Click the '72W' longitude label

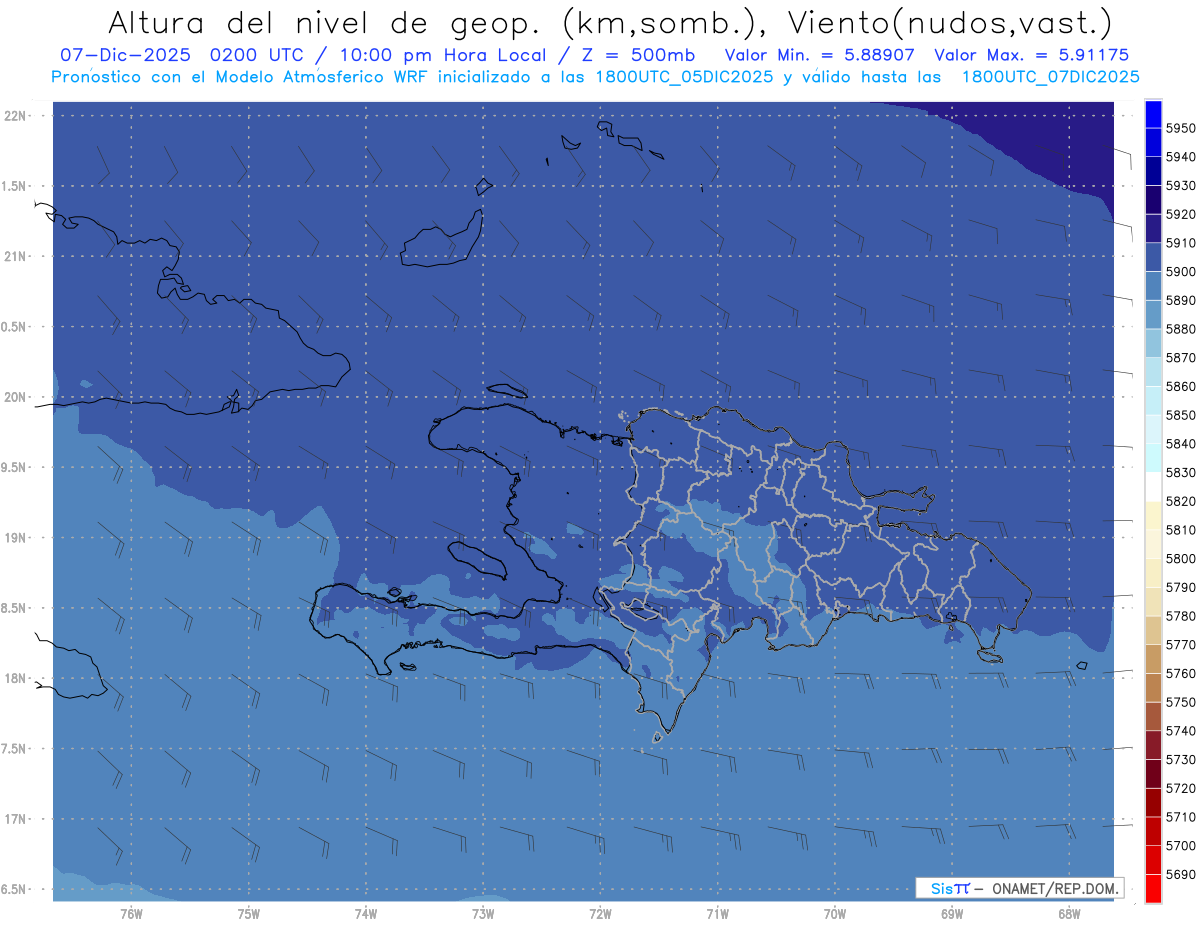(x=600, y=914)
